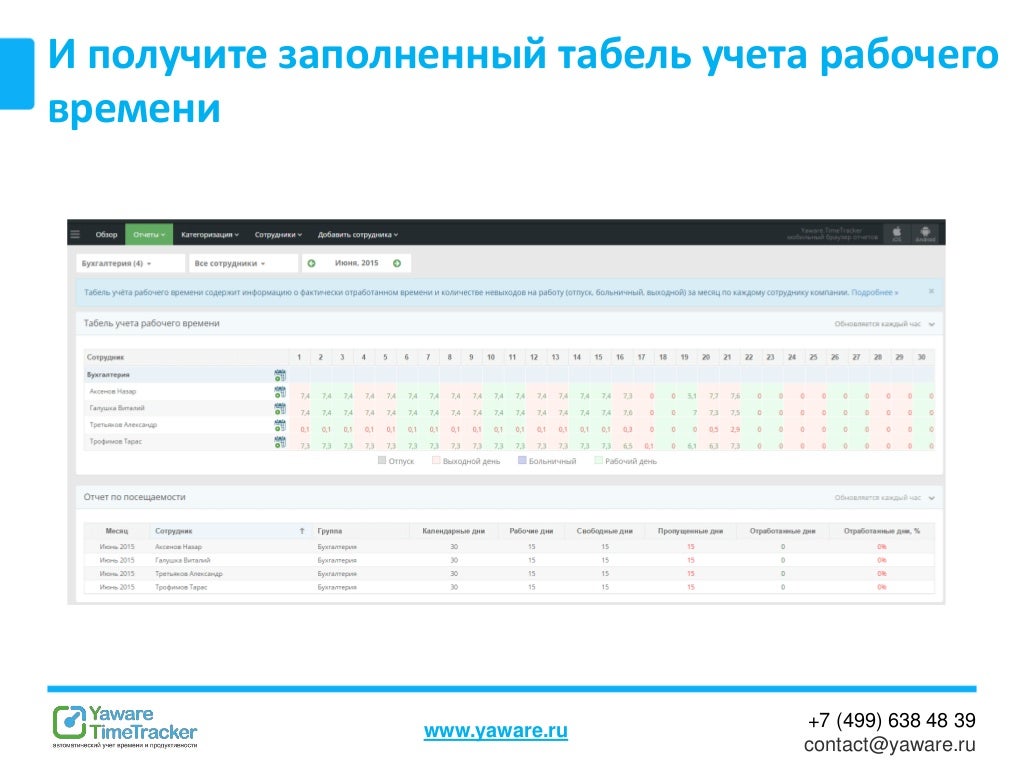The image size is (1024, 768).
Task: Select Галушка Виталий in timesheet table
Action: point(117,408)
